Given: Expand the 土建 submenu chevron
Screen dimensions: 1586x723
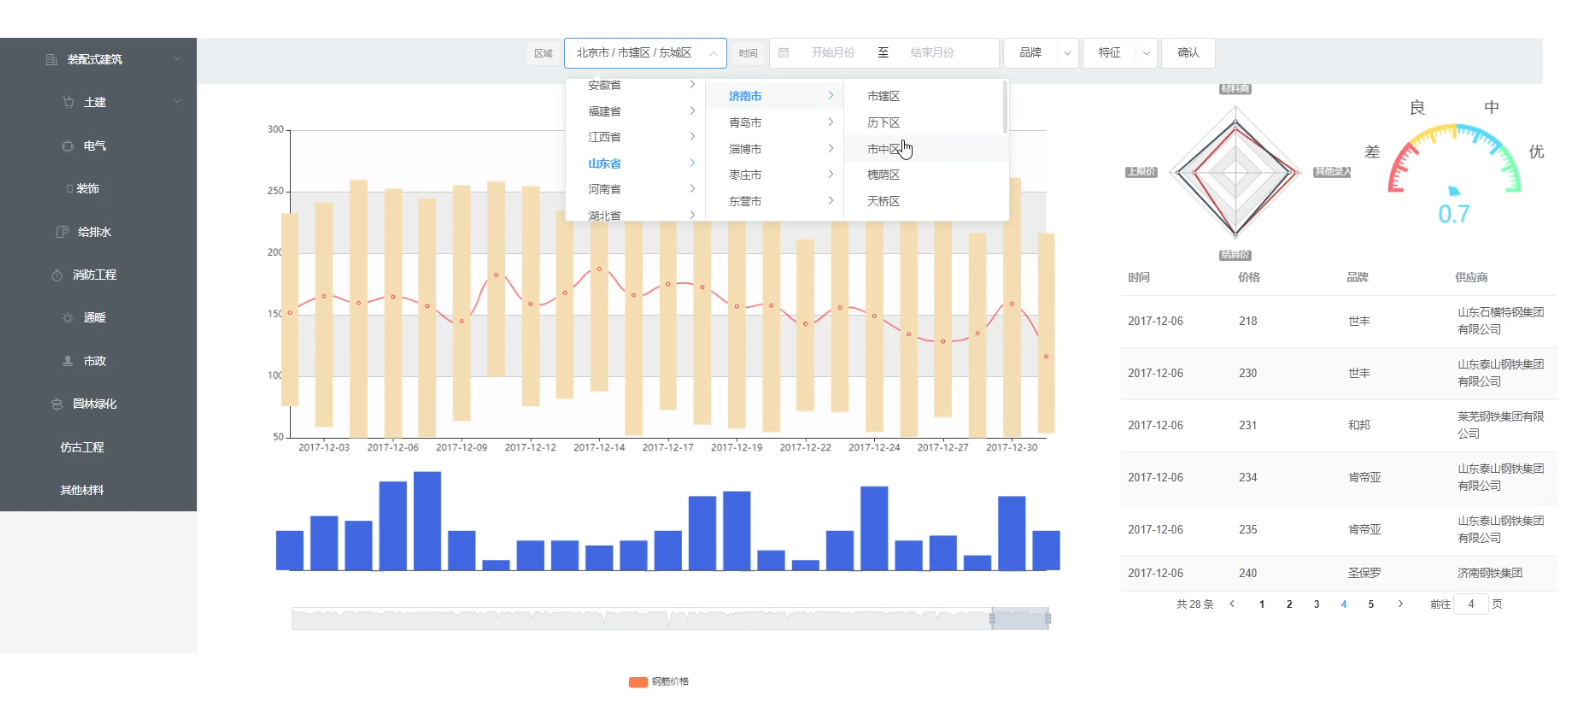Looking at the screenshot, I should pyautogui.click(x=177, y=102).
